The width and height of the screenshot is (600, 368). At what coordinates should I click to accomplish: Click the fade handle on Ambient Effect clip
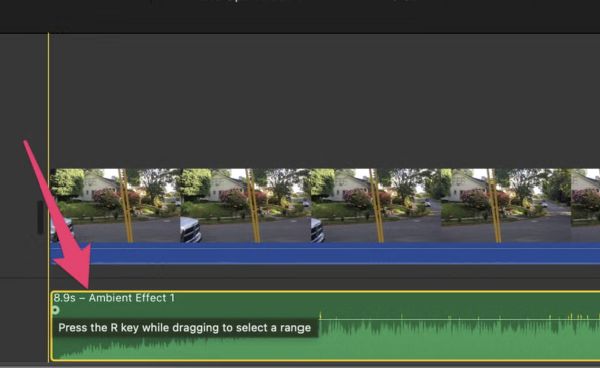click(55, 310)
